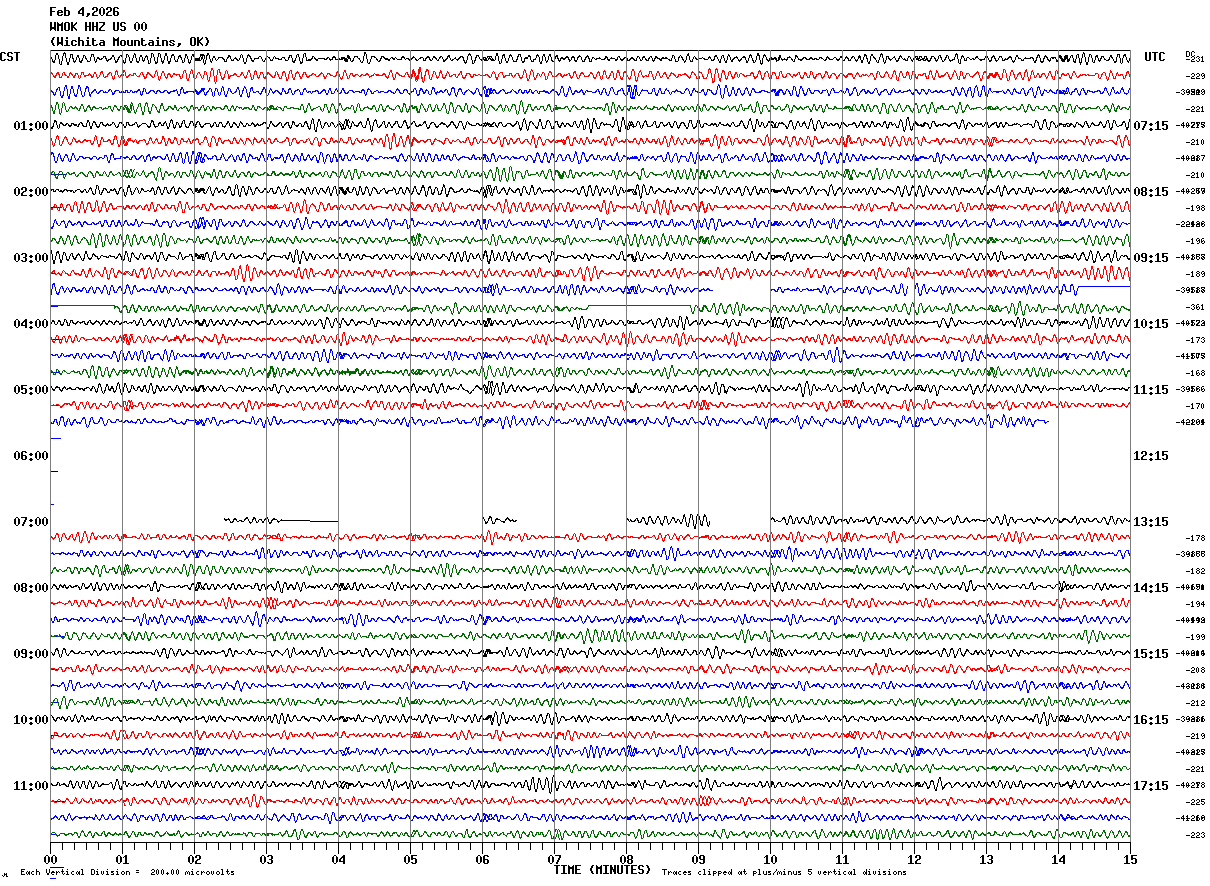
Task: Click the '08' minute tick label
Action: 626,859
